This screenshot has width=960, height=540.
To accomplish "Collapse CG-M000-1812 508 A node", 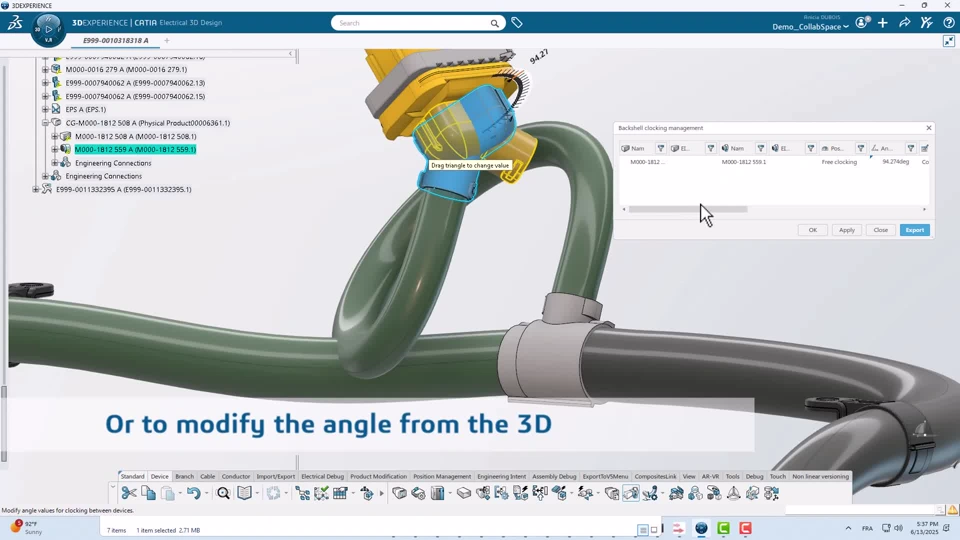I will (45, 122).
